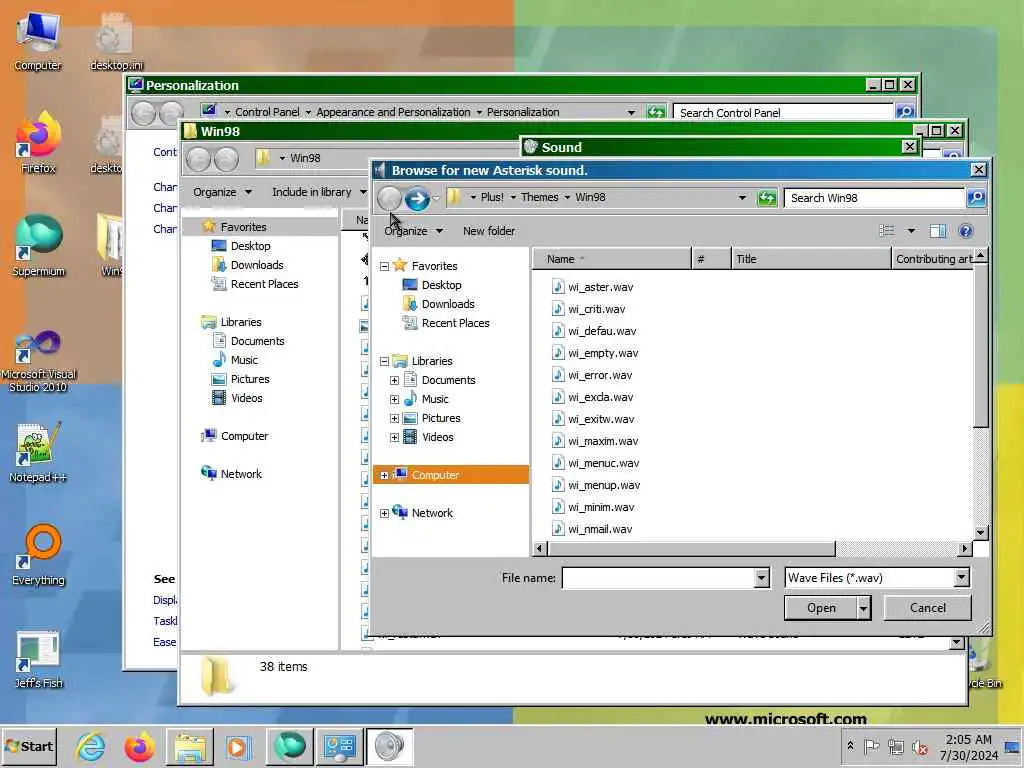Click the Notepad++ desktop icon
This screenshot has width=1024, height=768.
tap(38, 452)
